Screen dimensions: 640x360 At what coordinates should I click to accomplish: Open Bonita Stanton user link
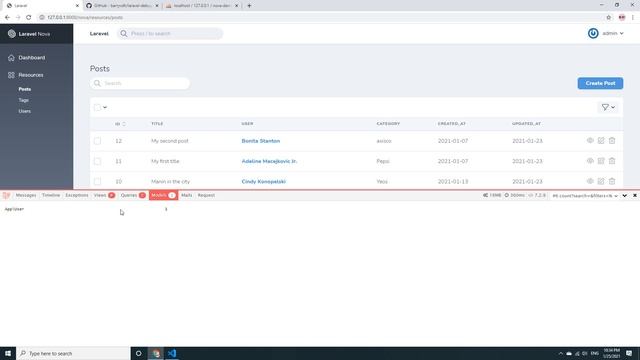261,141
